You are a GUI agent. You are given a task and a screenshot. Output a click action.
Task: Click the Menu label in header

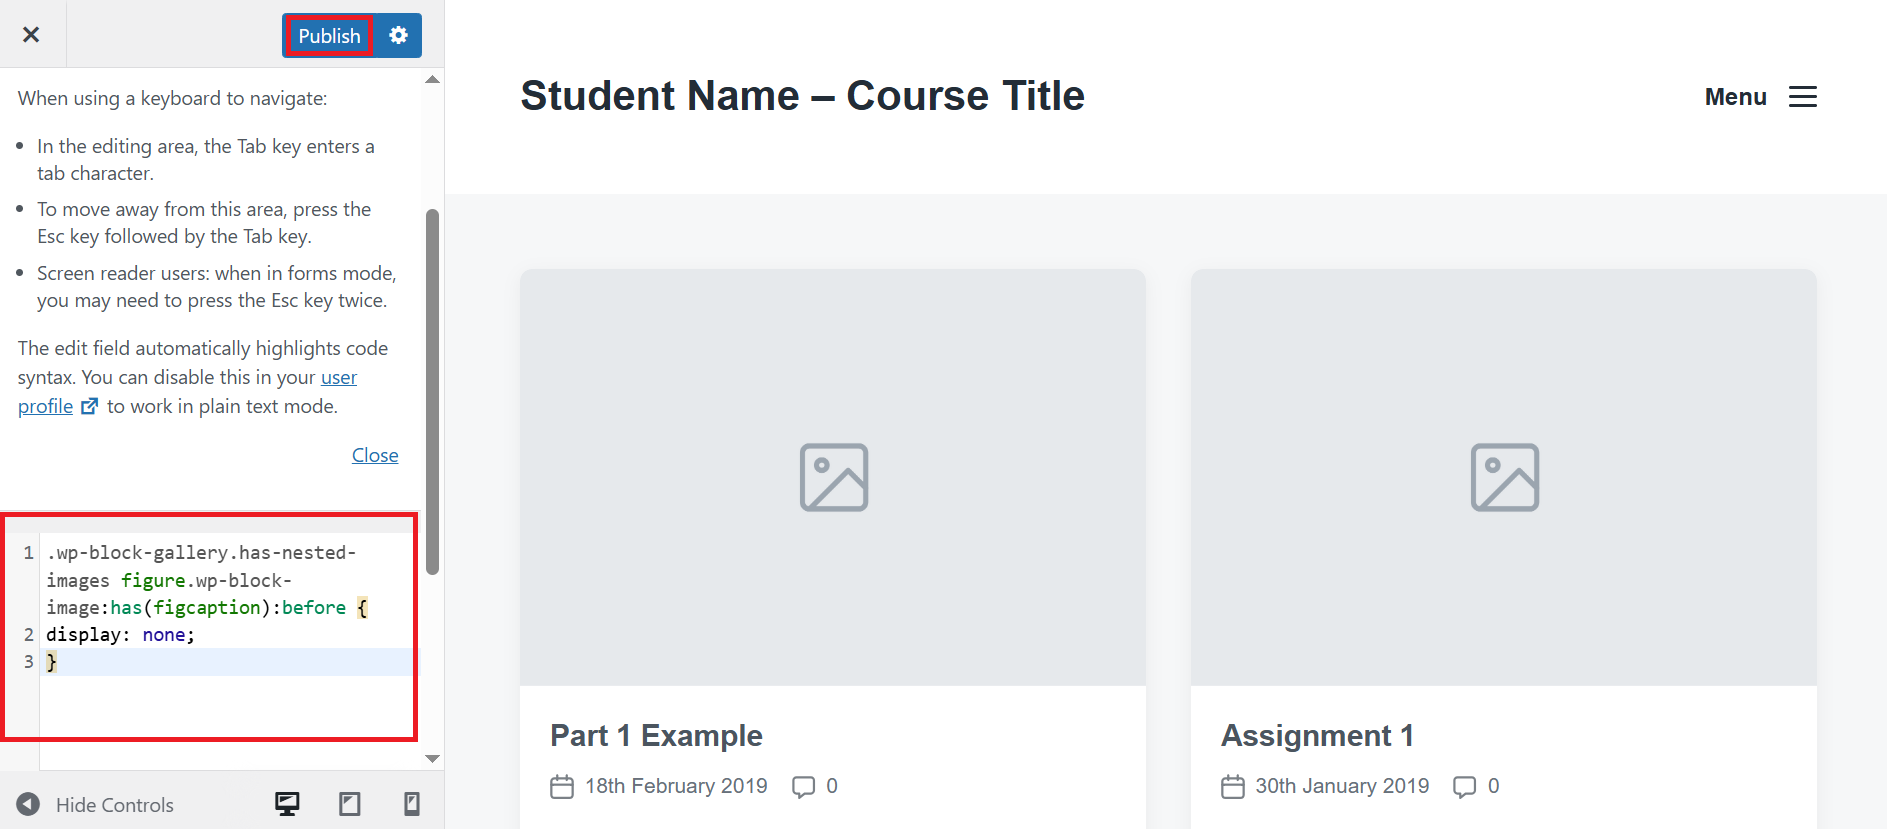[x=1735, y=97]
